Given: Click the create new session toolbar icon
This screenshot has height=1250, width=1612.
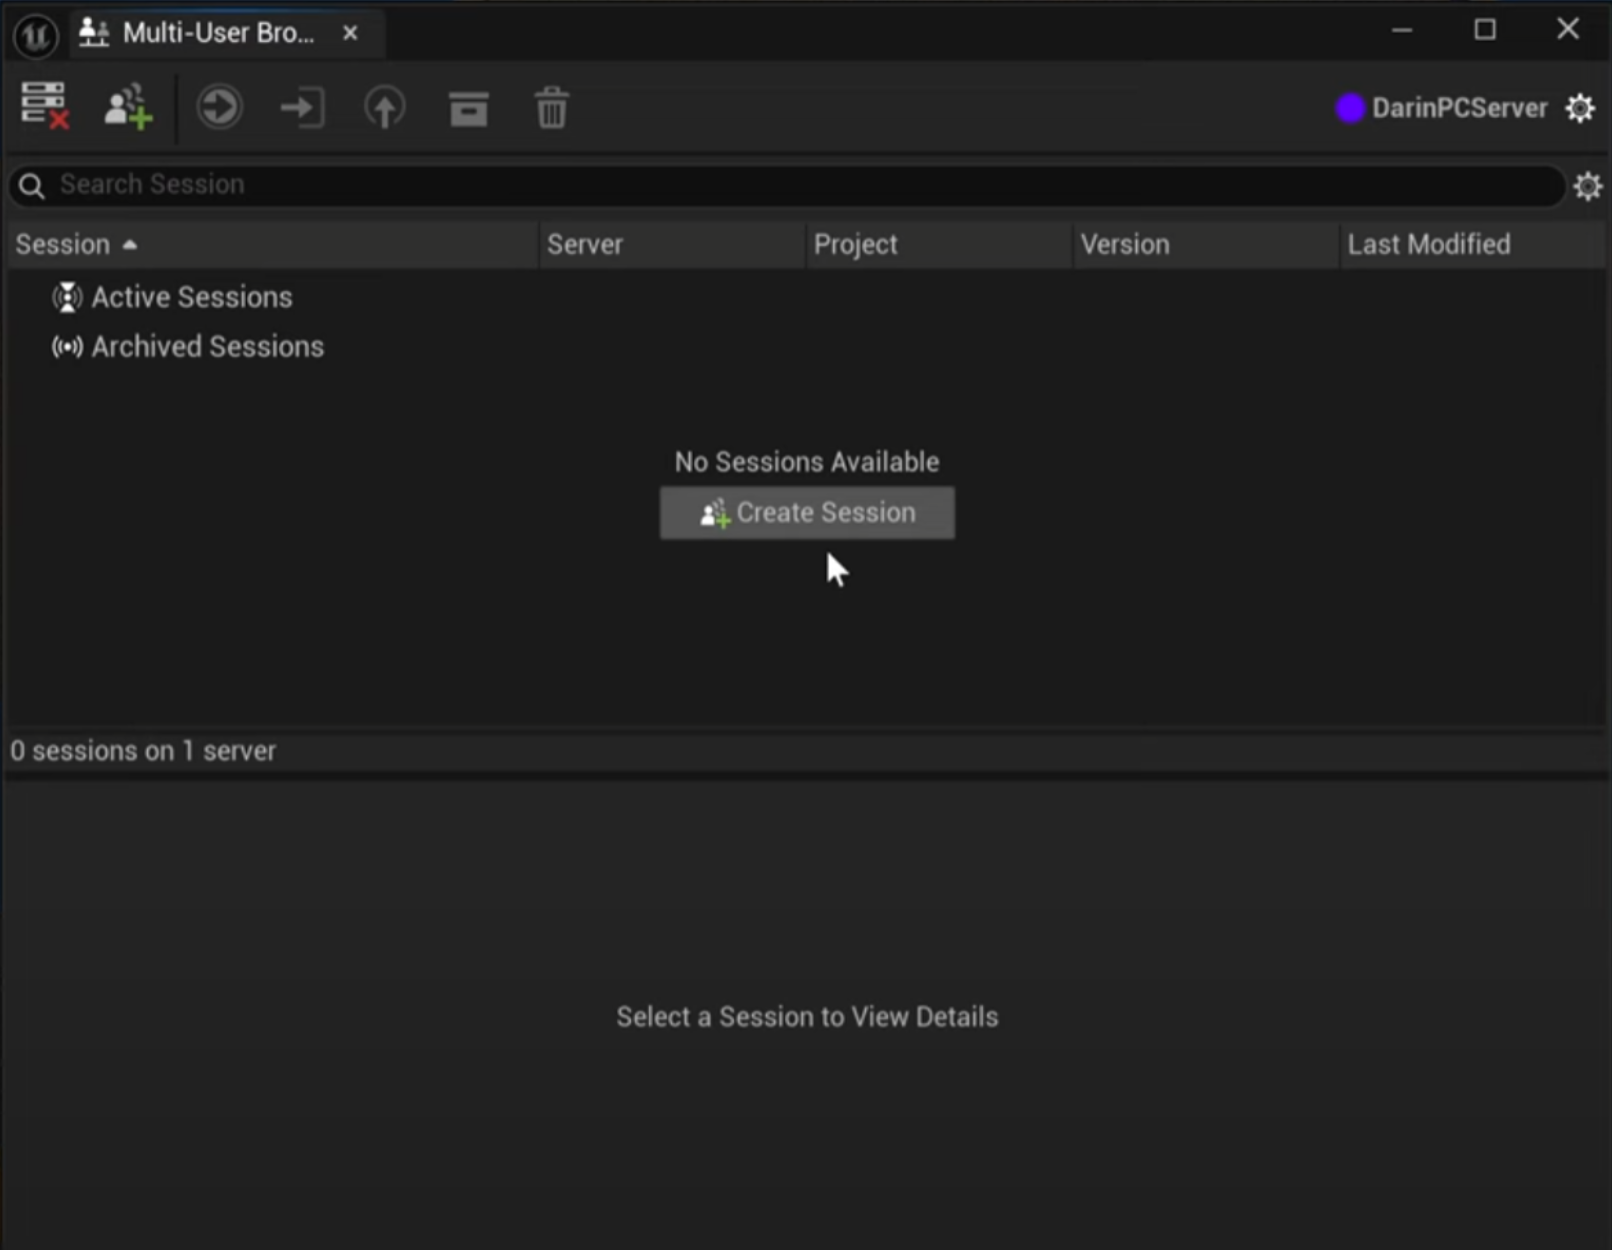Looking at the screenshot, I should click(128, 106).
